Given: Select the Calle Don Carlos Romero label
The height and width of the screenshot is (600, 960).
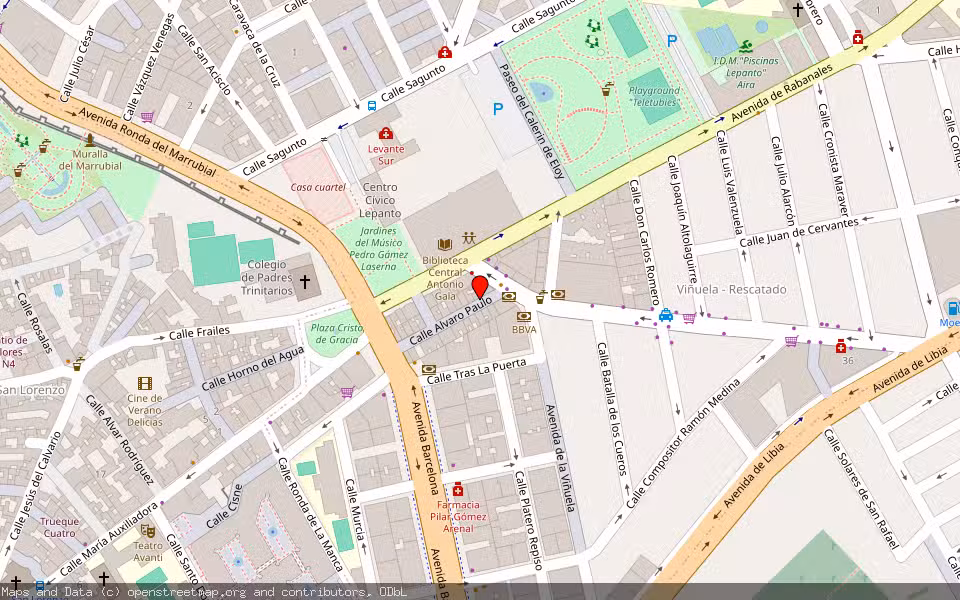Looking at the screenshot, I should (643, 242).
